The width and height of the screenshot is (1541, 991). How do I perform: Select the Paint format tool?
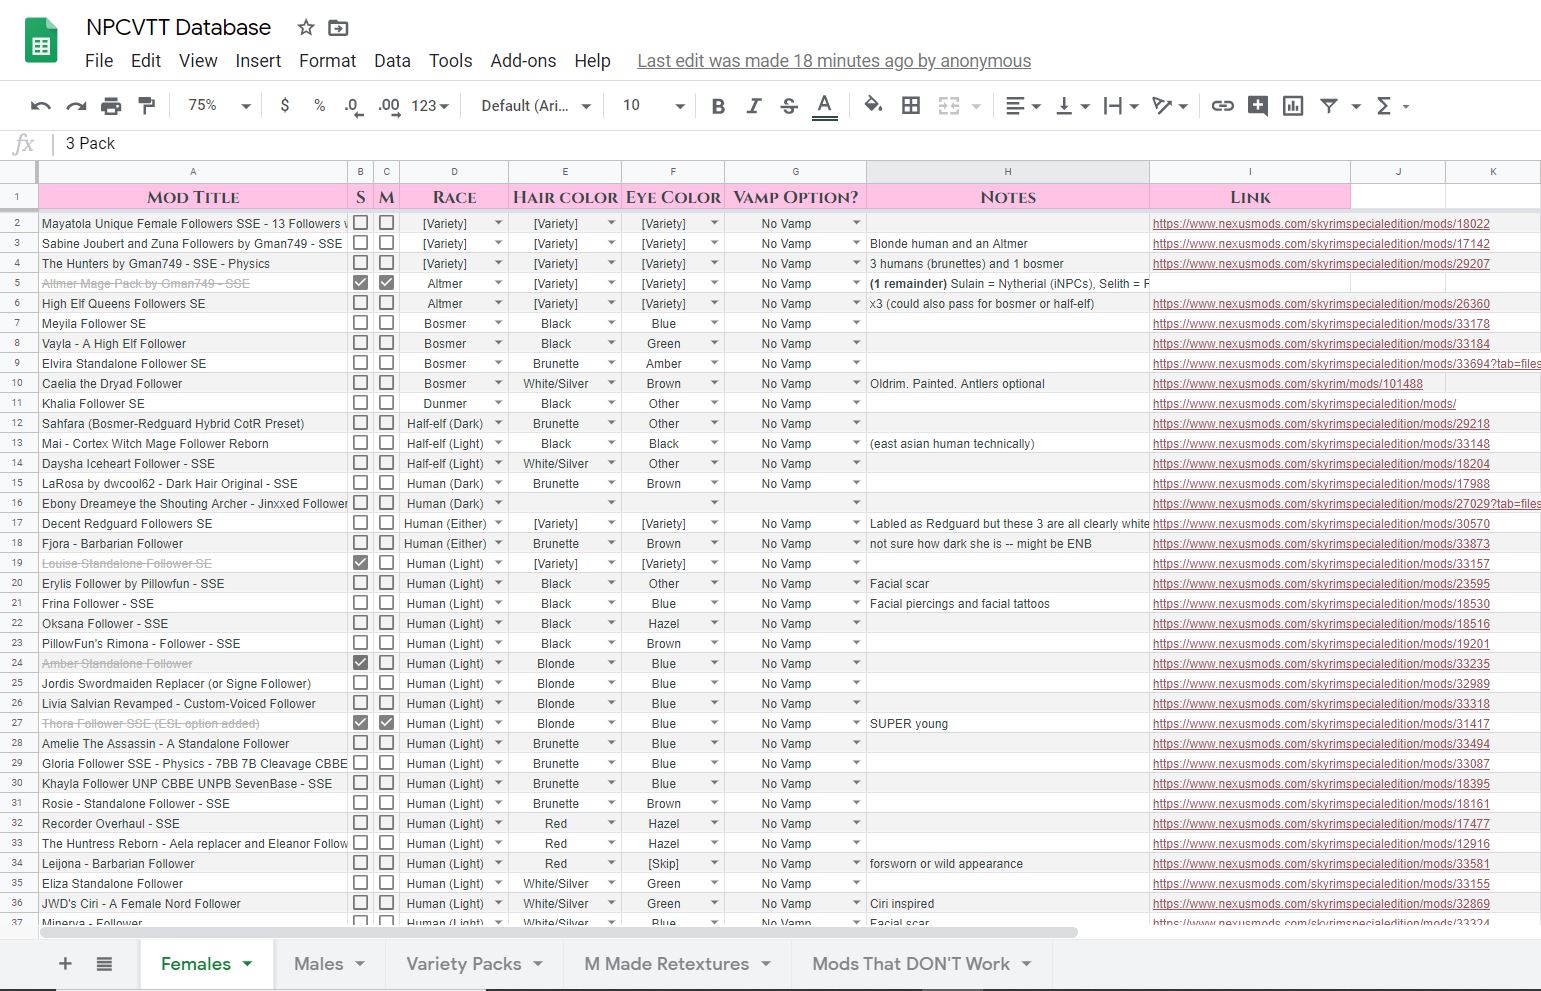pyautogui.click(x=146, y=106)
